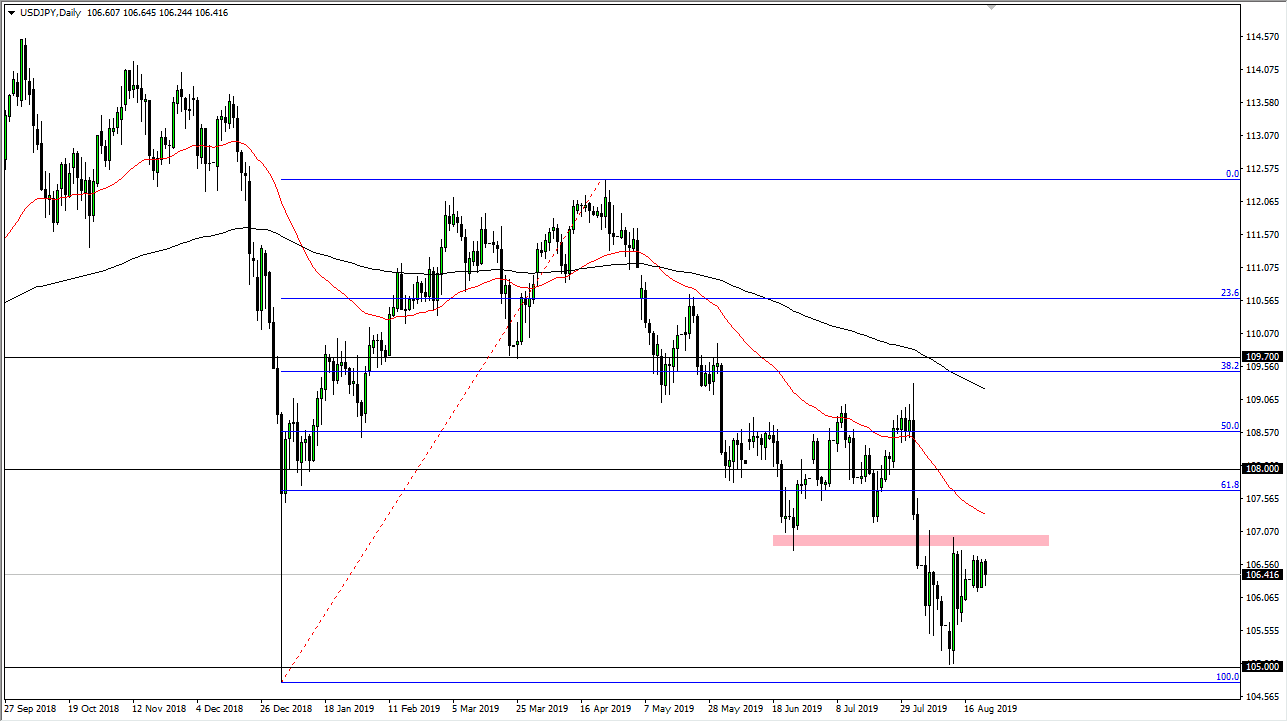This screenshot has height=722, width=1288.
Task: Select the pink resistance zone rectangle
Action: [910, 539]
